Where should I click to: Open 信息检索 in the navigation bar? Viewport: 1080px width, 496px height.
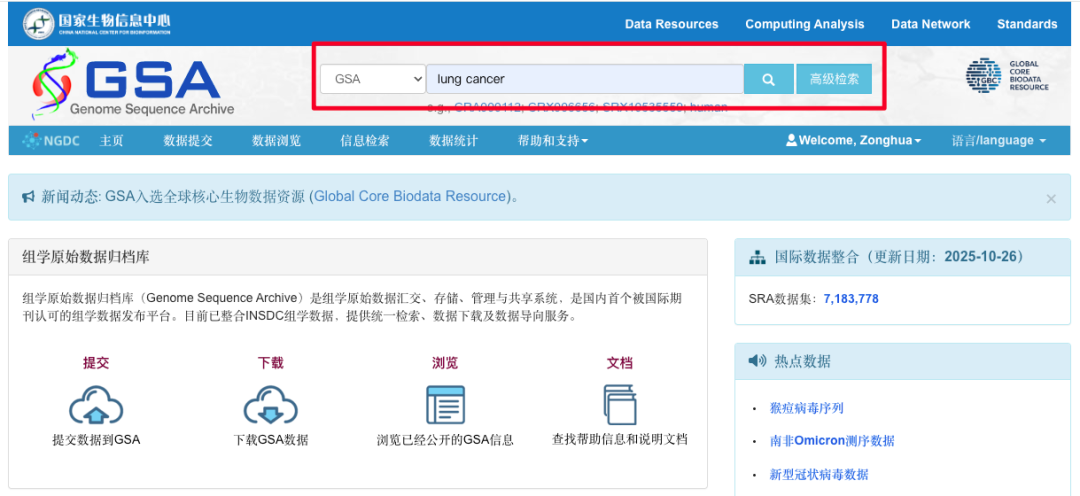pyautogui.click(x=365, y=141)
